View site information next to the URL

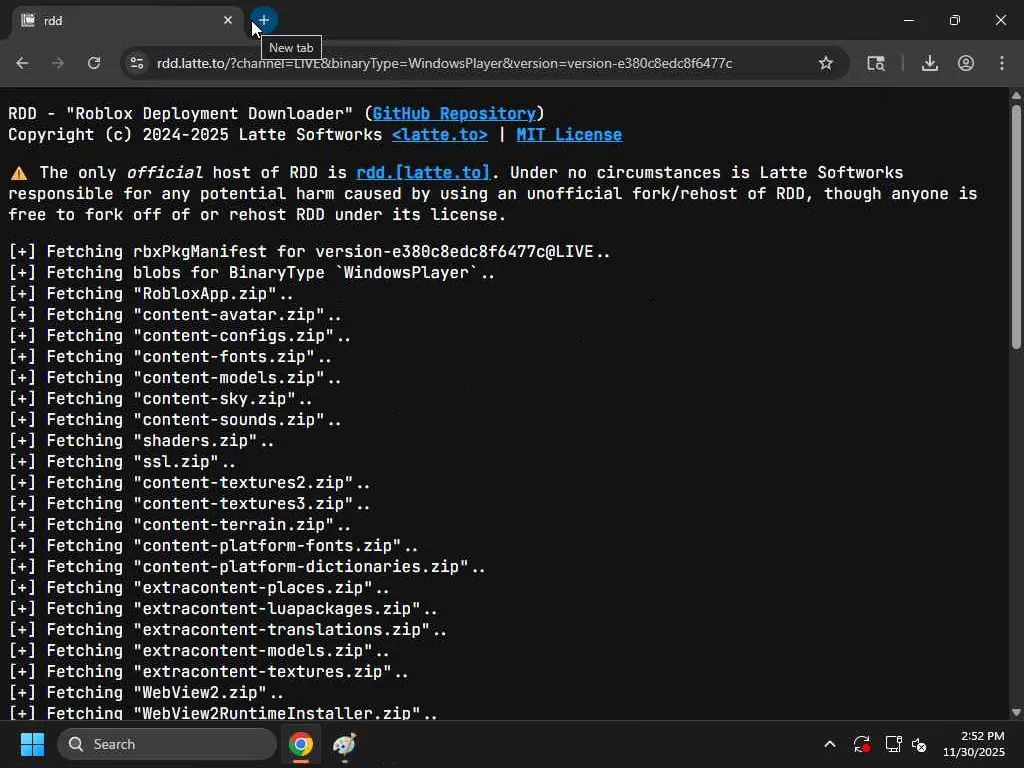pos(137,63)
